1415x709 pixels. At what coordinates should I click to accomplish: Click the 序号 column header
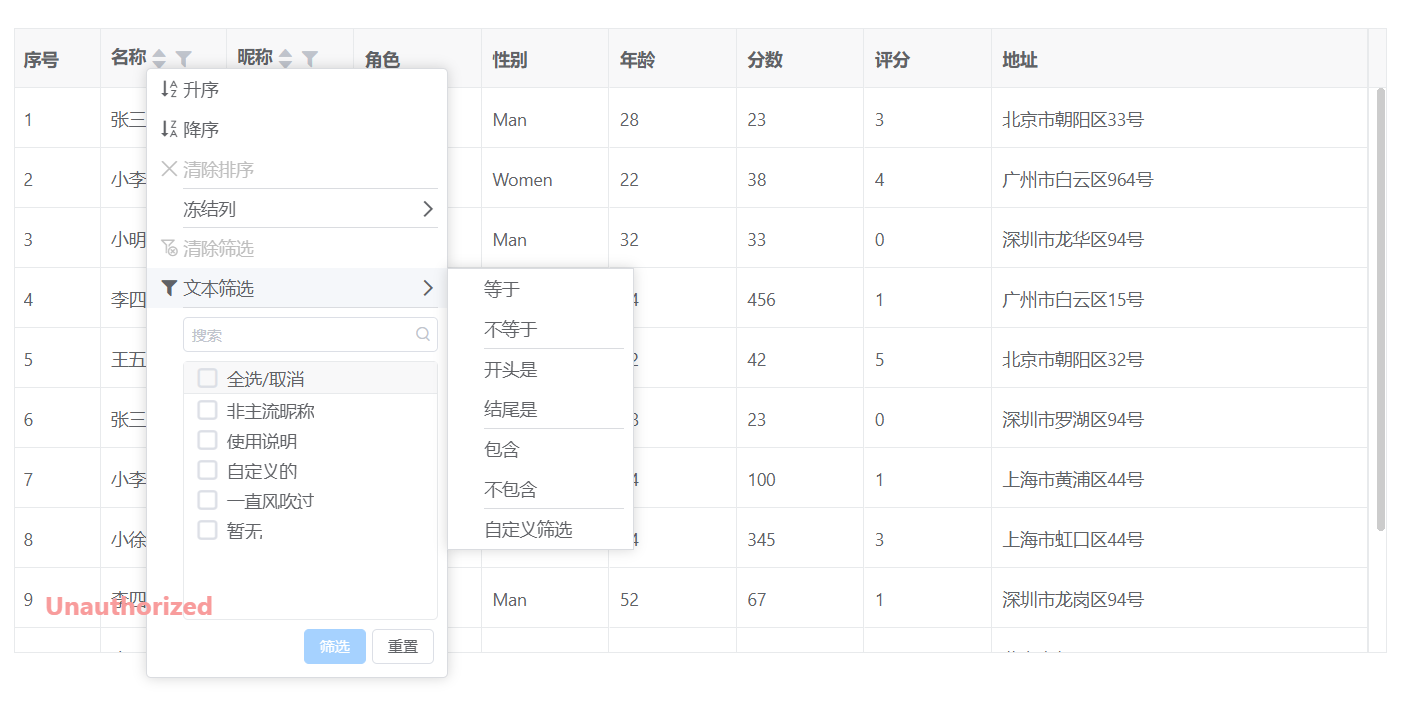coord(57,59)
